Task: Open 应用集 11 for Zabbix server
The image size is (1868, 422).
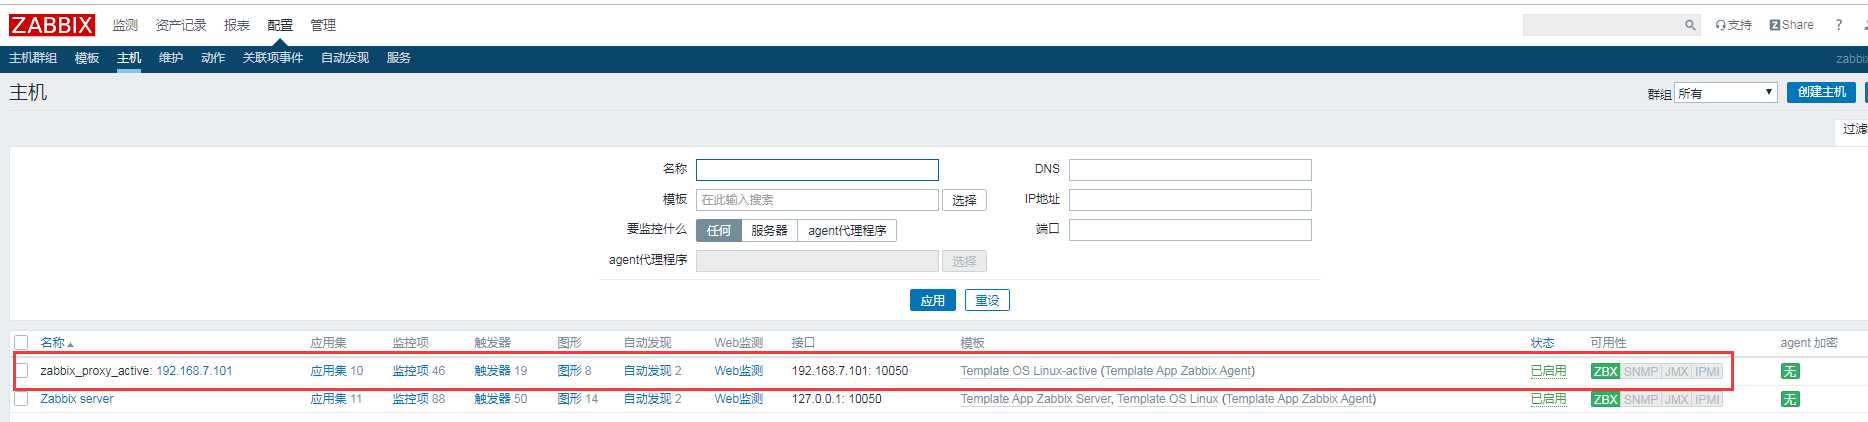Action: tap(328, 399)
